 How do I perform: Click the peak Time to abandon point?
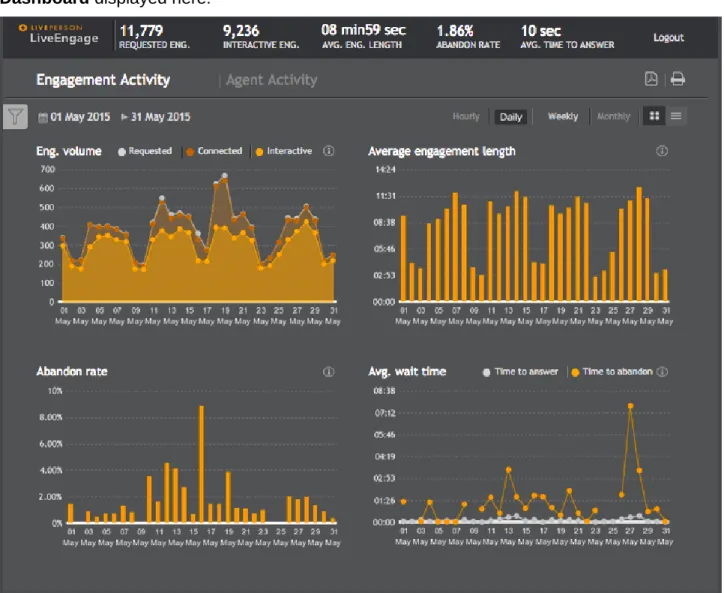630,406
